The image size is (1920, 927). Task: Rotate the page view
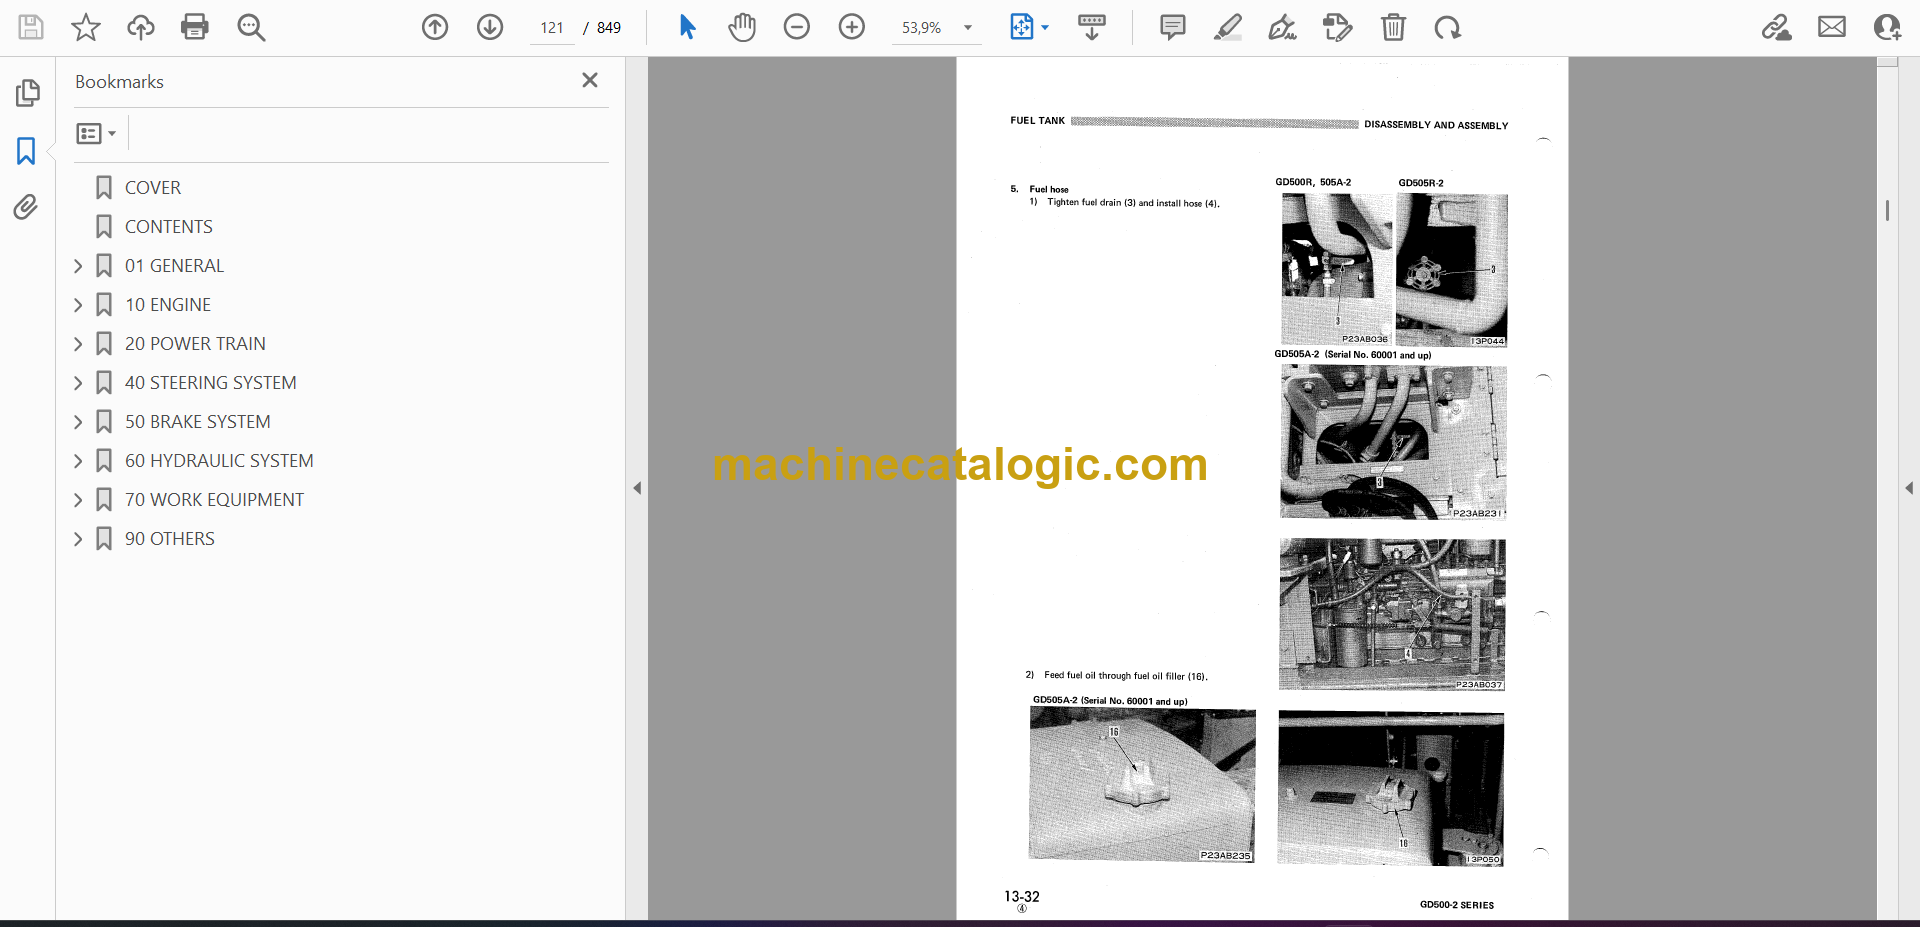tap(1448, 27)
